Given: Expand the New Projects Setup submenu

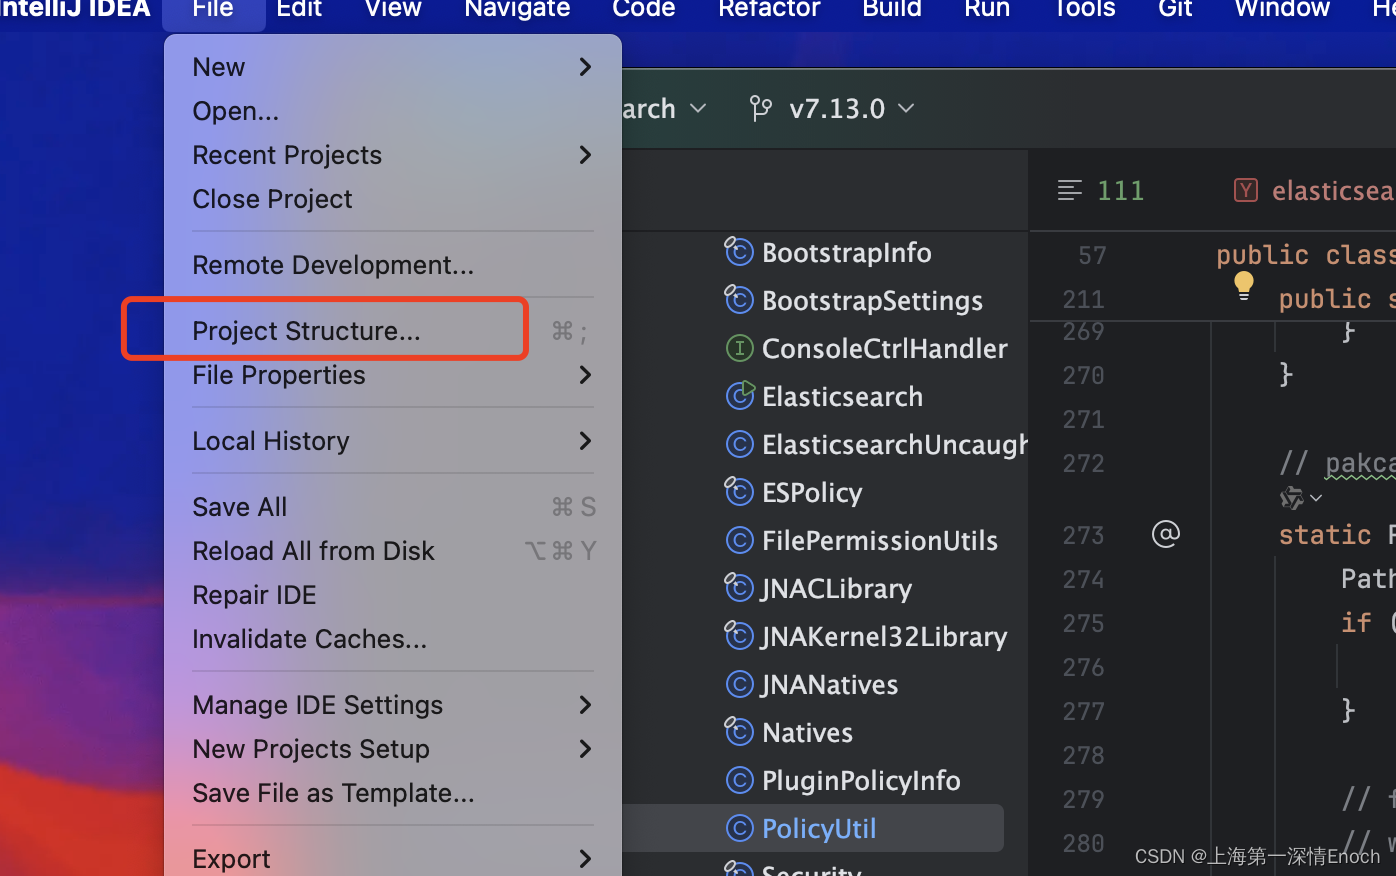Looking at the screenshot, I should tap(585, 749).
